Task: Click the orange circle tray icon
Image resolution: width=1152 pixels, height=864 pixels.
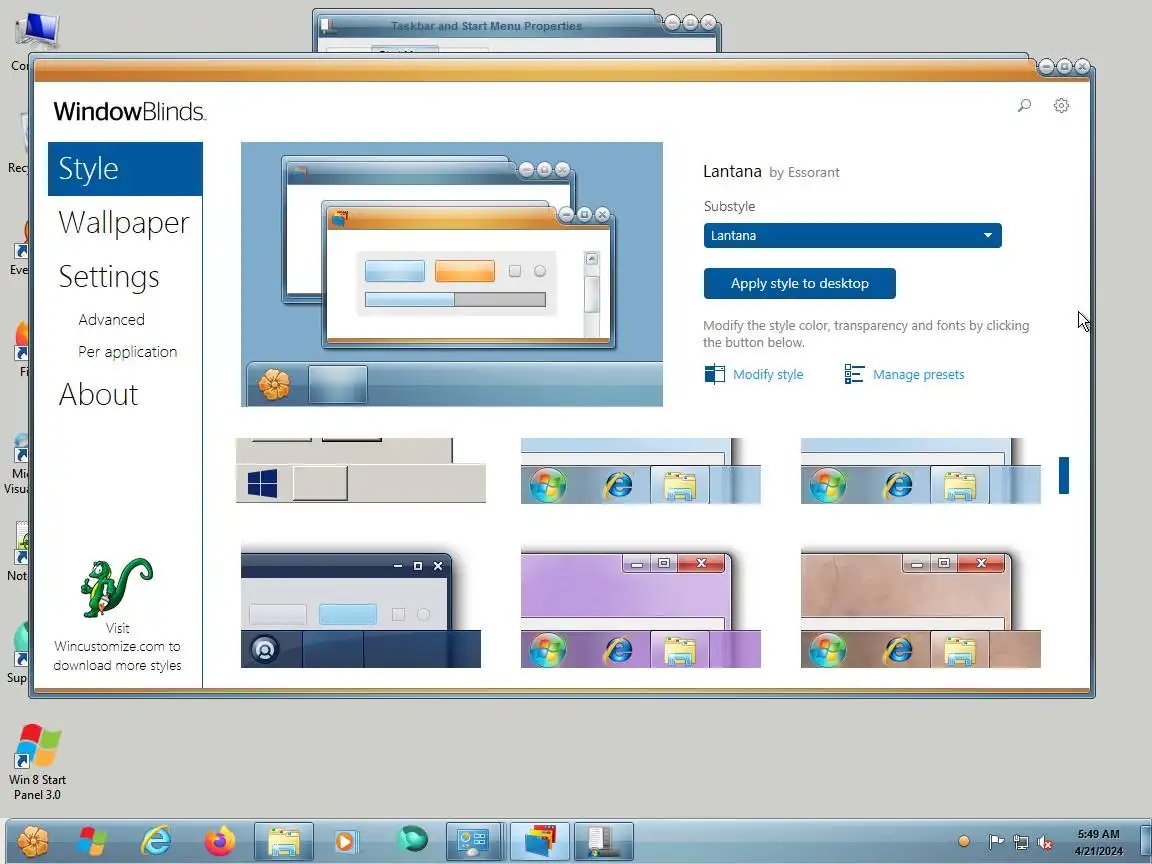Action: click(x=964, y=842)
